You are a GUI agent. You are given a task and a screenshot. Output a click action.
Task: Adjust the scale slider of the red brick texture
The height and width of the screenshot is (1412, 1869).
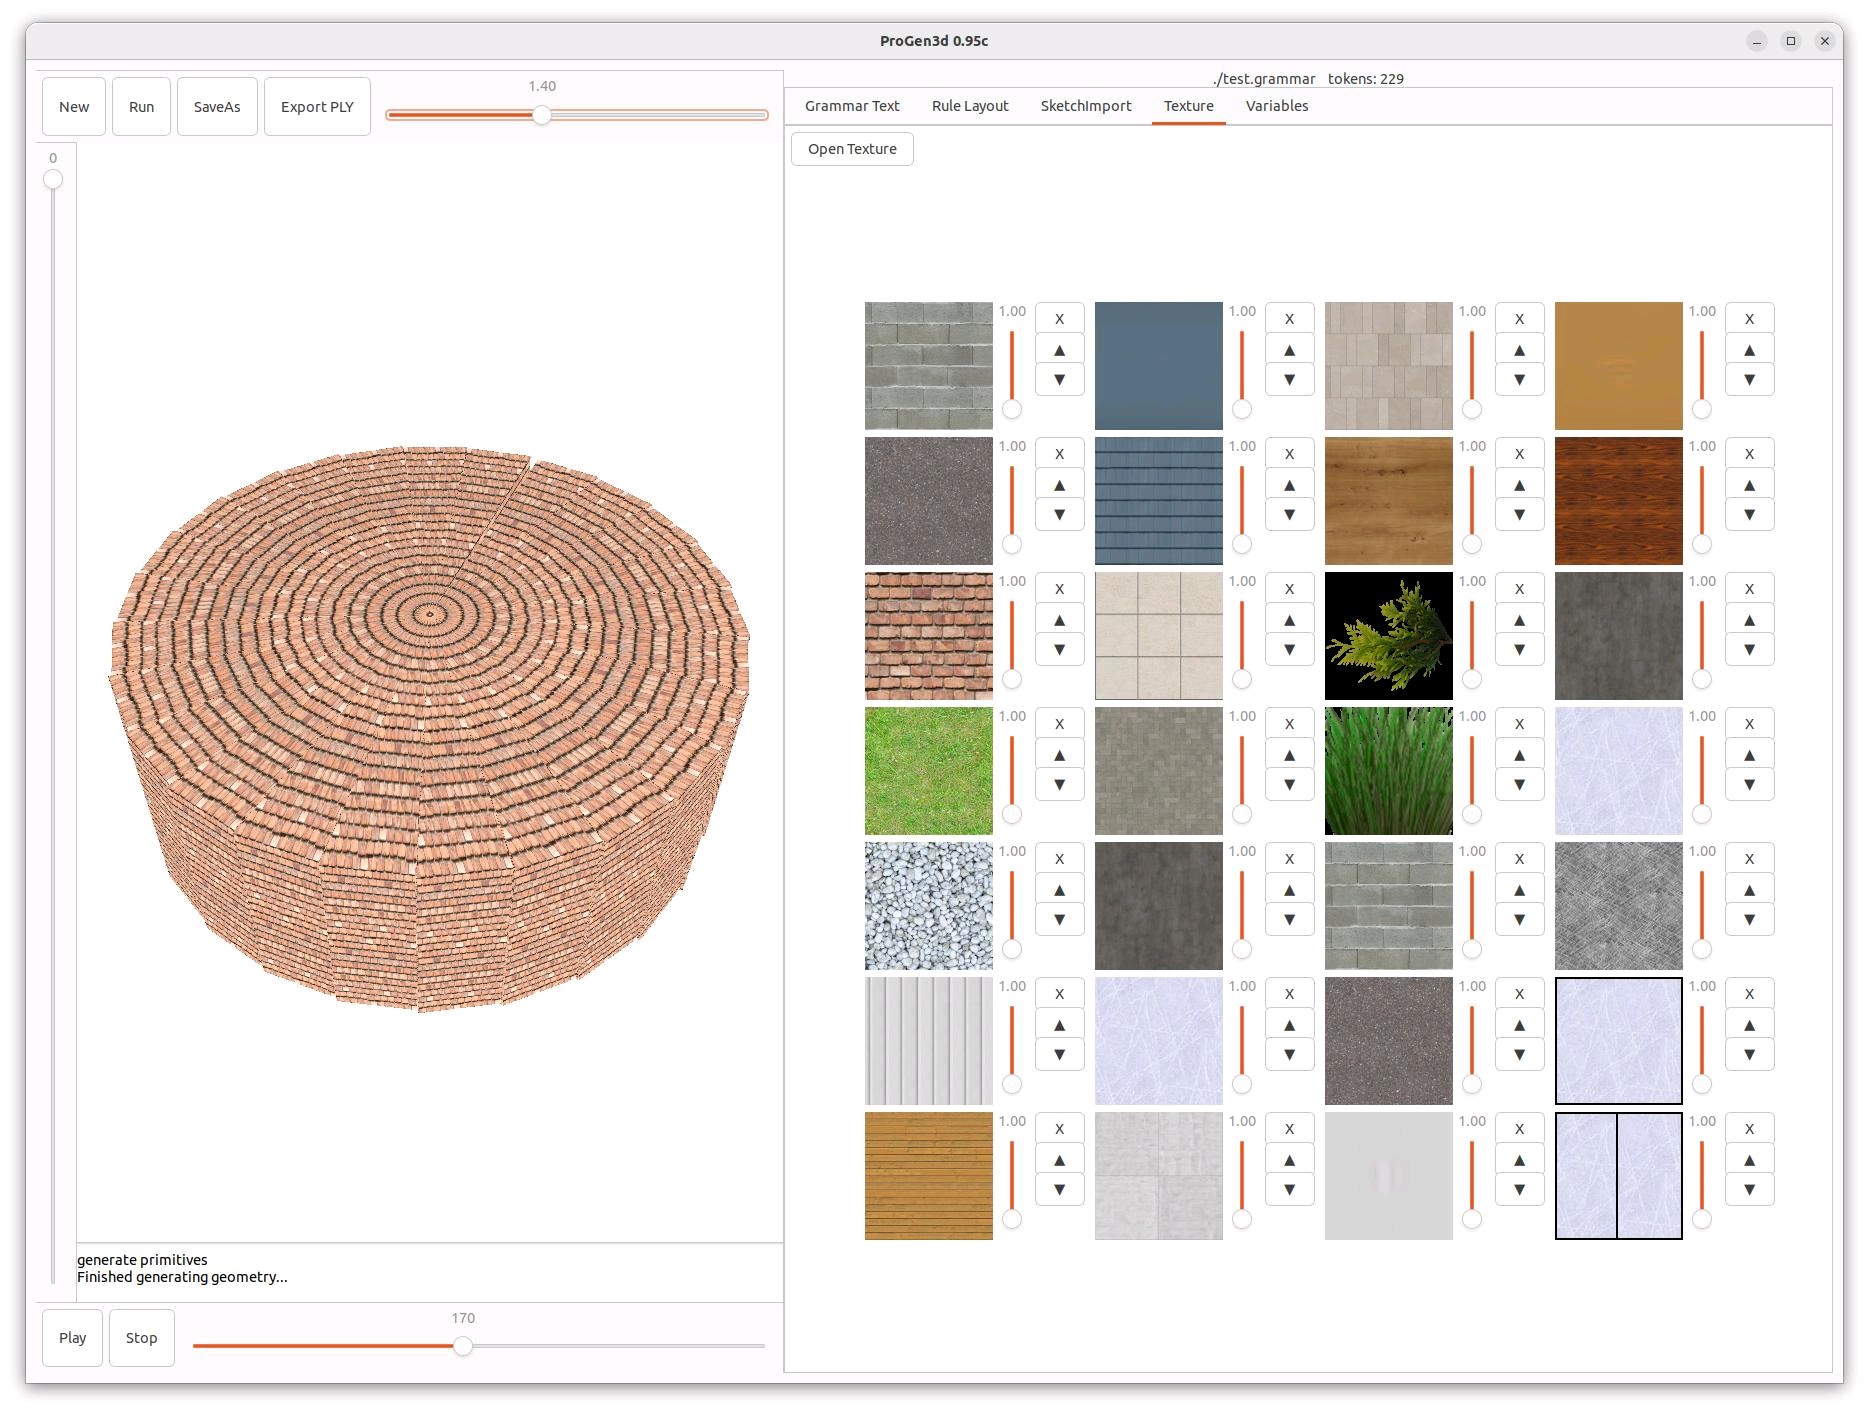click(1012, 640)
